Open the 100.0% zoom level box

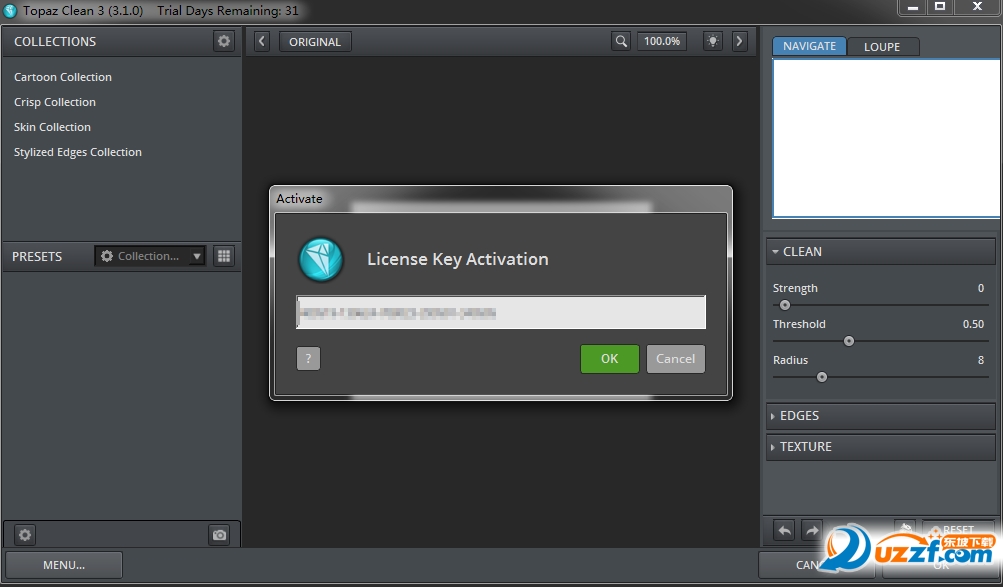pyautogui.click(x=661, y=42)
